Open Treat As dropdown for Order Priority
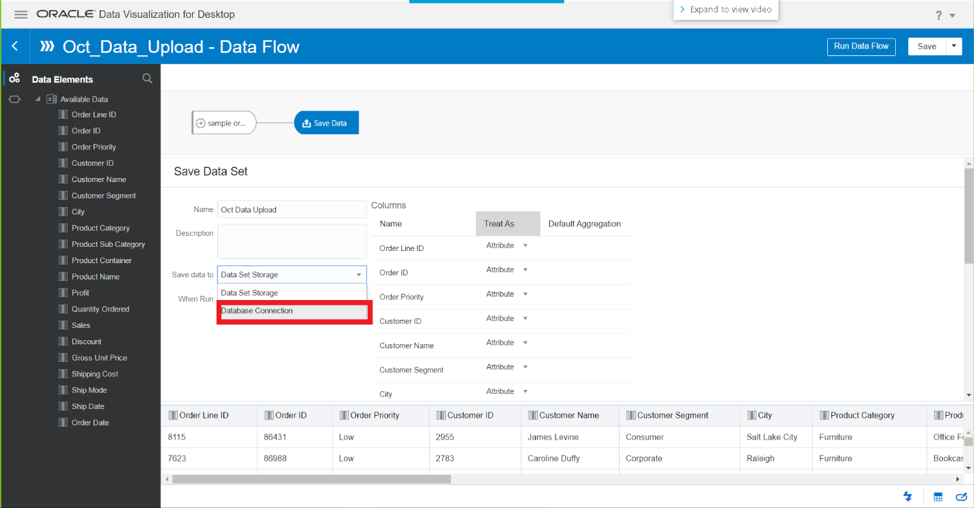Screen dimensions: 974x508 [526, 294]
